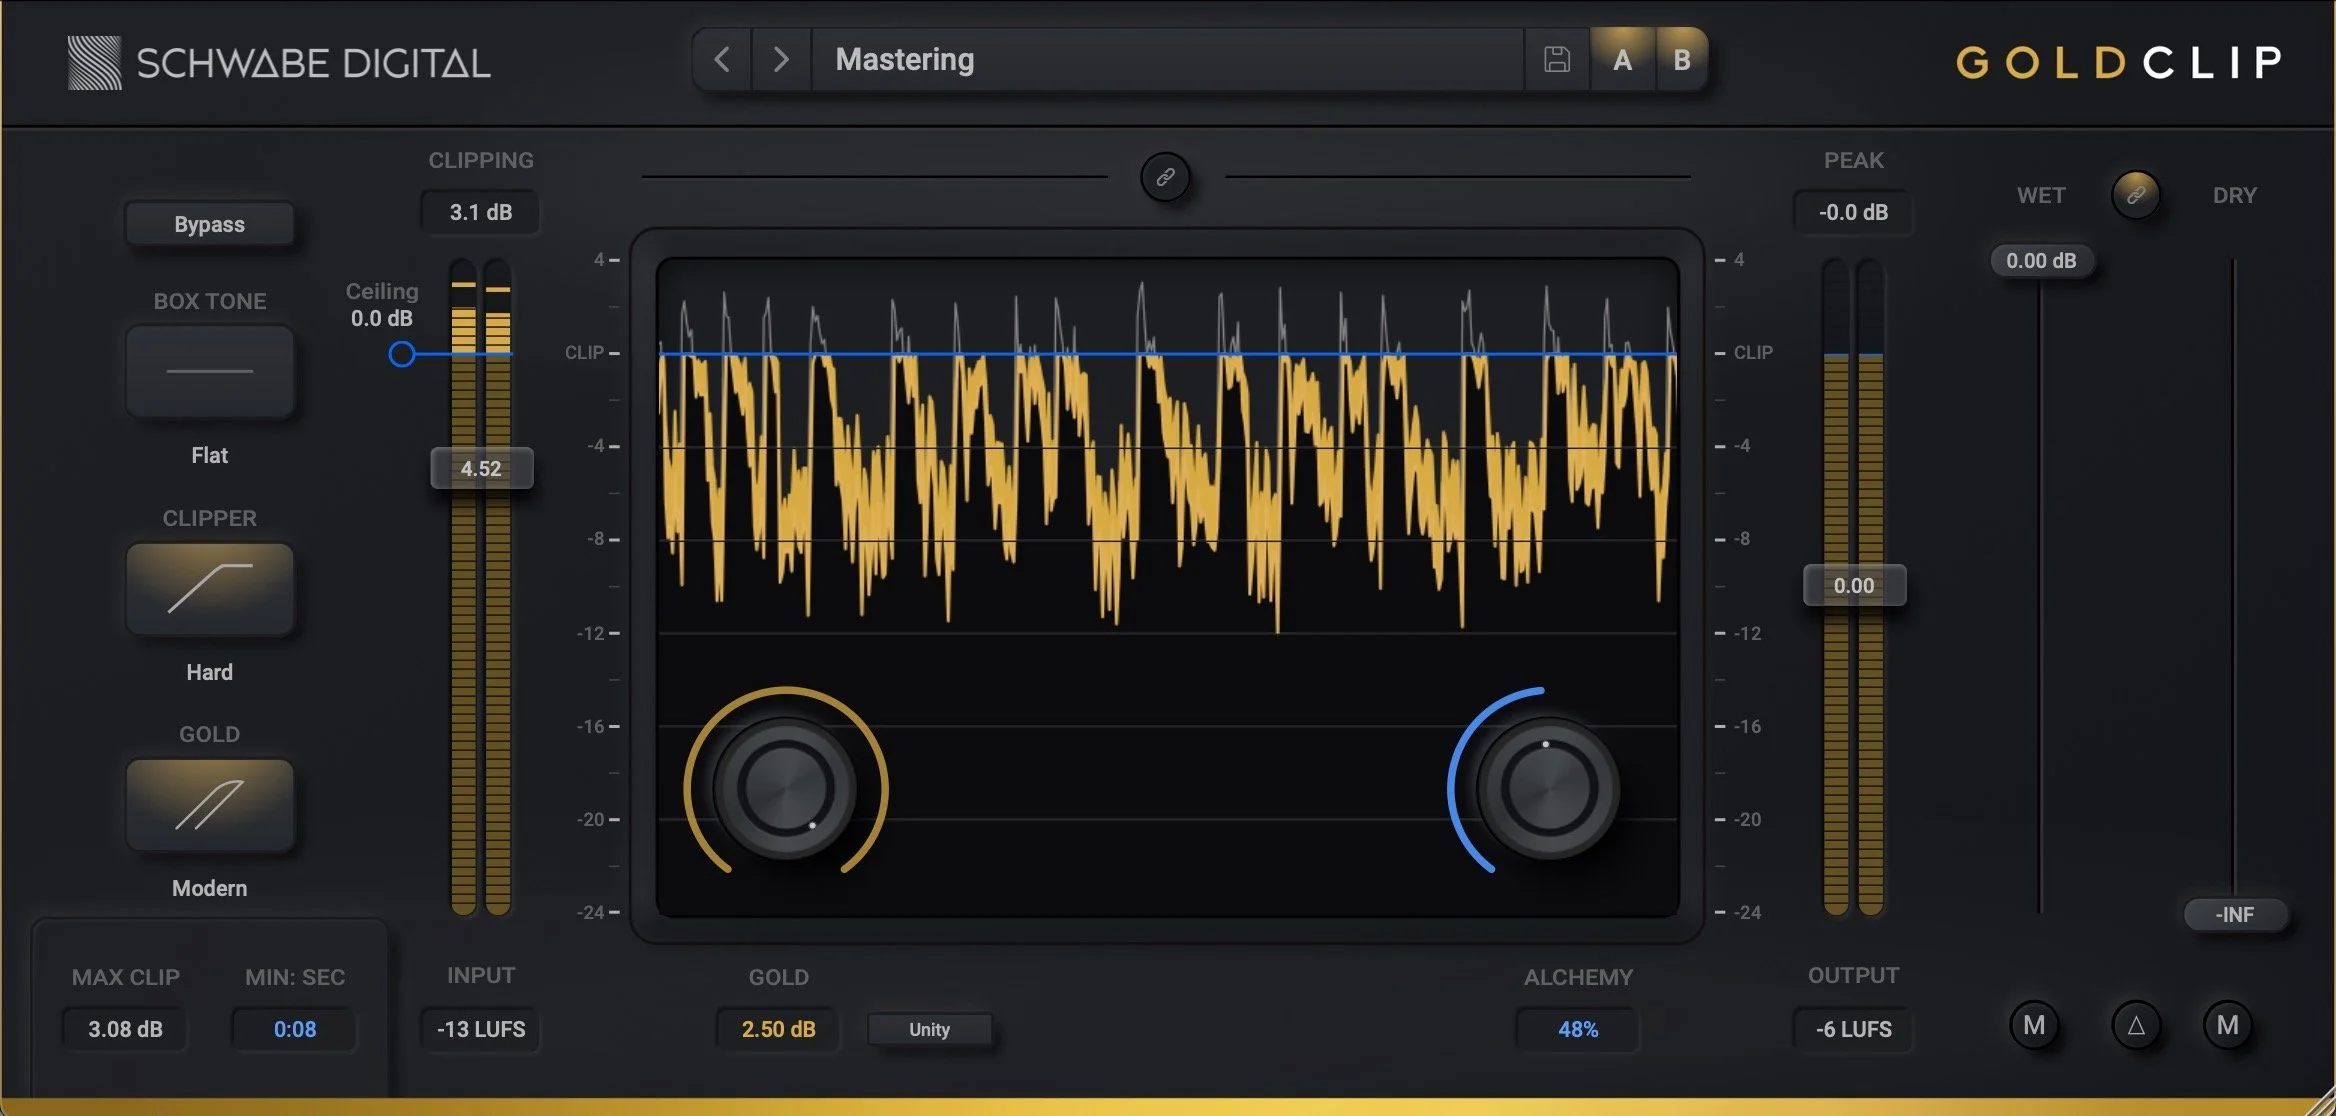
Task: Click the Alchemy 48% value field
Action: coord(1577,1029)
